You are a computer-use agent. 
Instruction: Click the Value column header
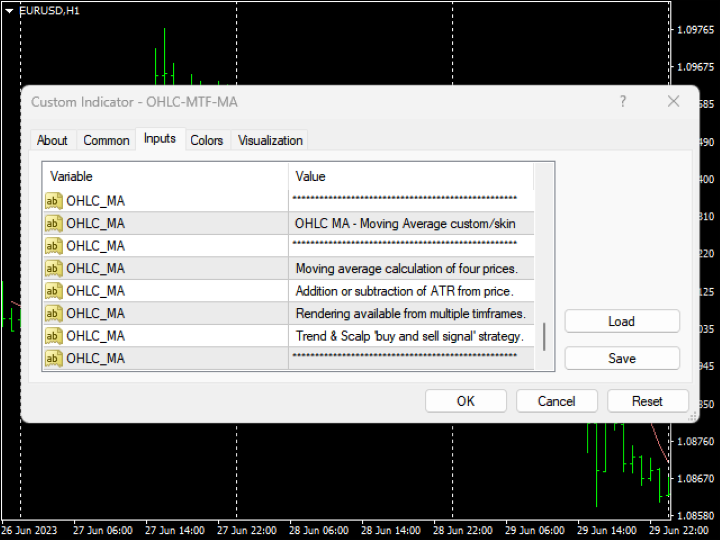coord(410,177)
